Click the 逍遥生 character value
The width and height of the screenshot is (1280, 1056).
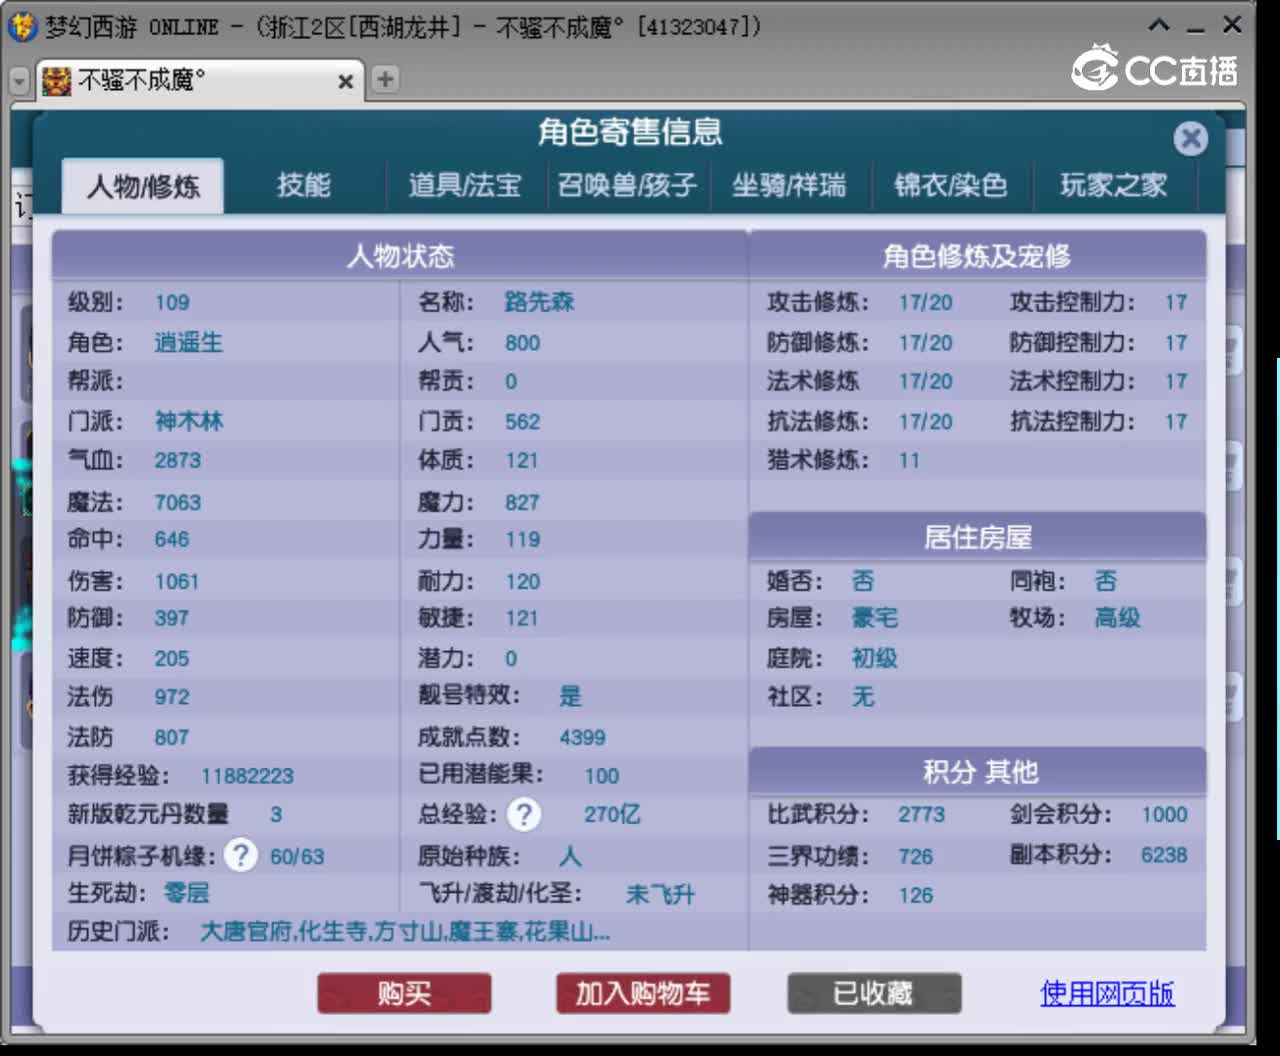click(189, 342)
